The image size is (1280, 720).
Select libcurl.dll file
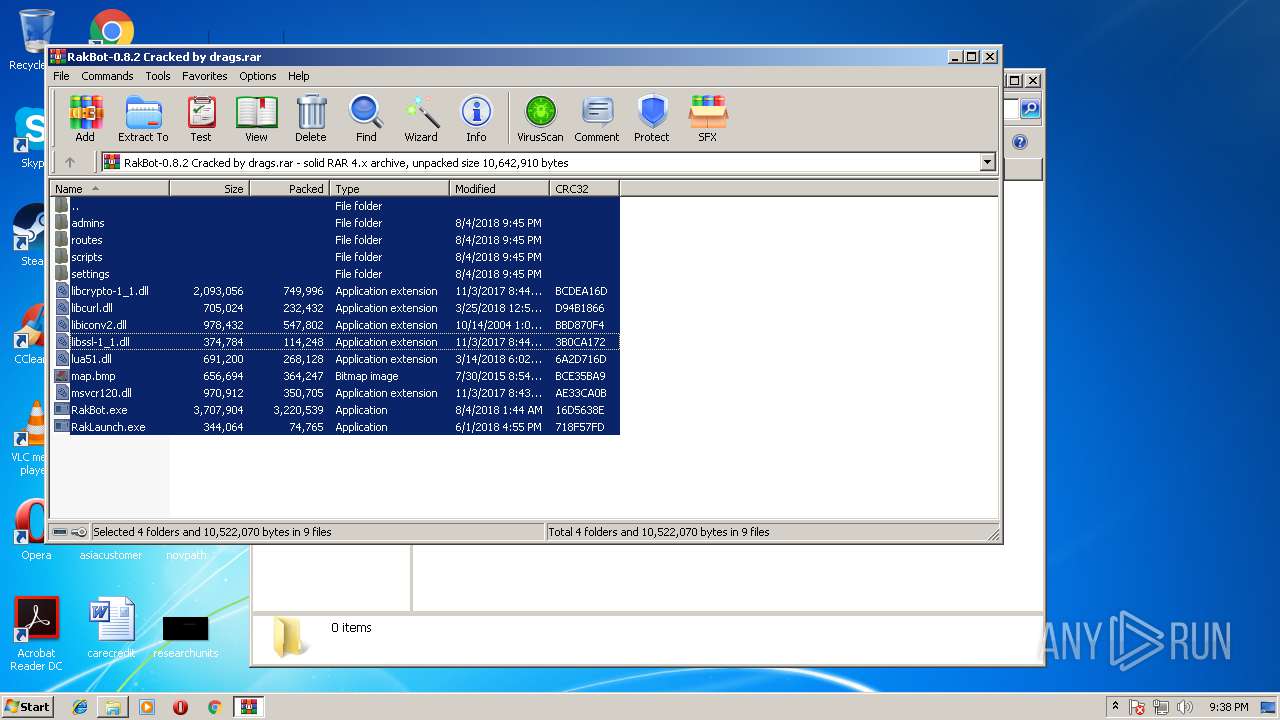pyautogui.click(x=335, y=308)
